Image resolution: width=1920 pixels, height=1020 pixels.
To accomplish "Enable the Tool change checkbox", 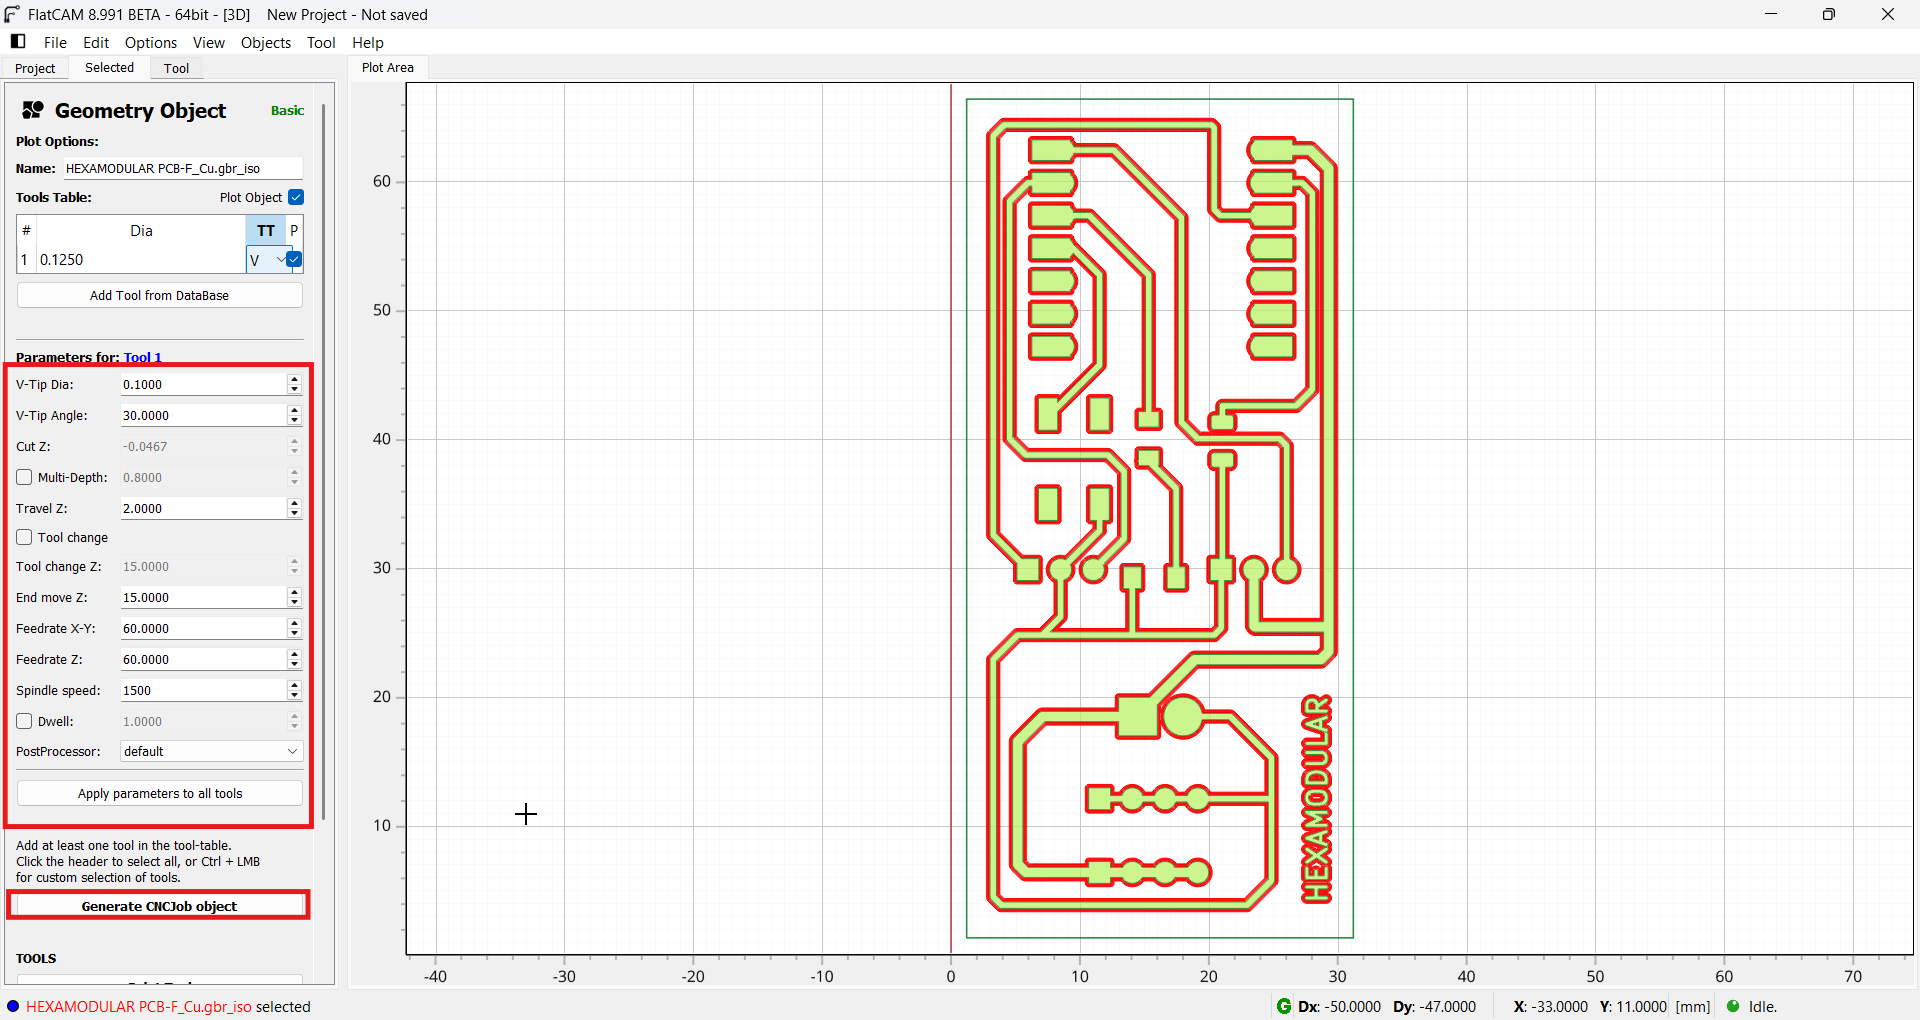I will tap(24, 537).
